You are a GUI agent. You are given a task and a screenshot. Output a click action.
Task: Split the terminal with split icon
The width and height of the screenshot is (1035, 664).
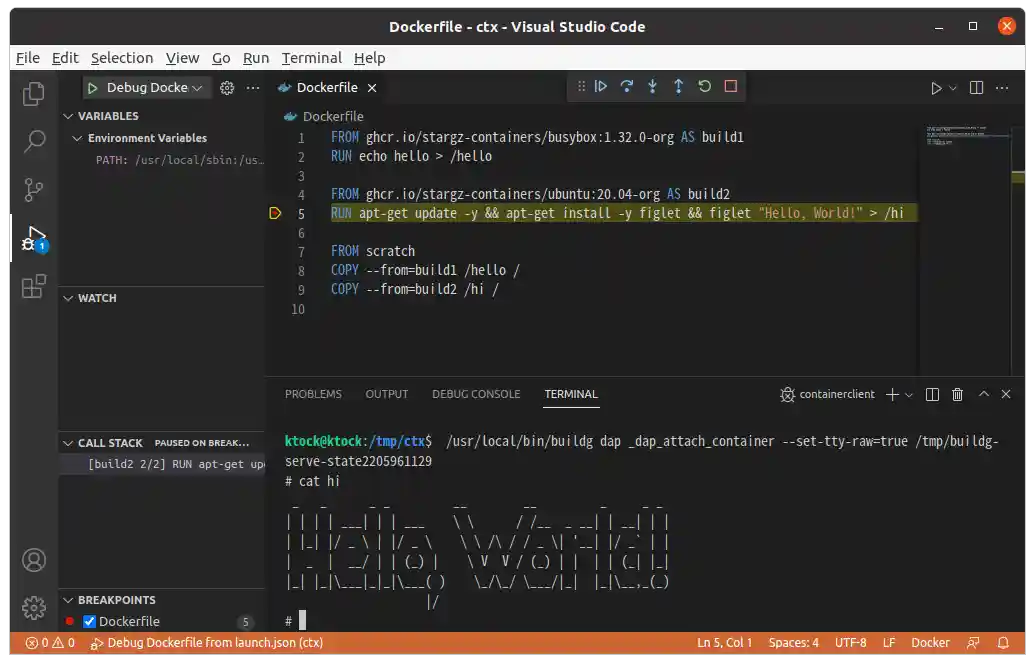[x=931, y=394]
